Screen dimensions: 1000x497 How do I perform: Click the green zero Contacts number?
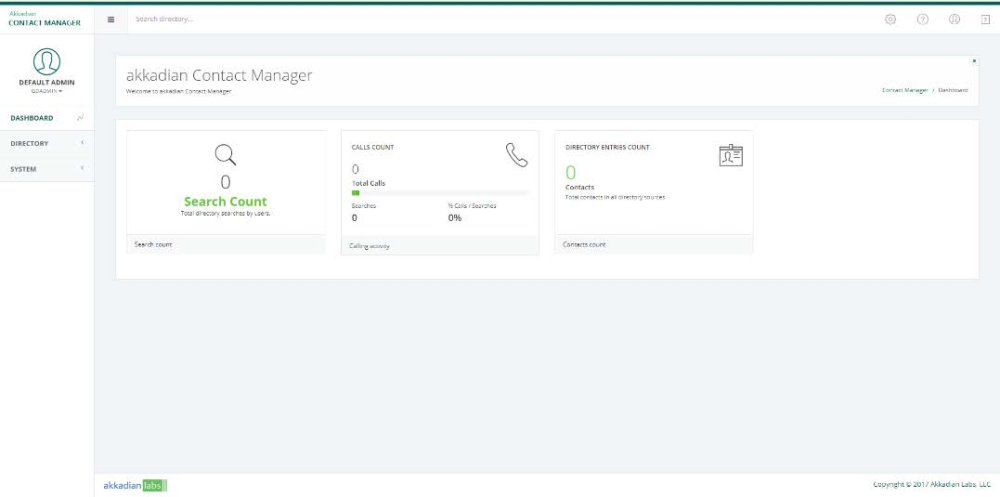[571, 173]
